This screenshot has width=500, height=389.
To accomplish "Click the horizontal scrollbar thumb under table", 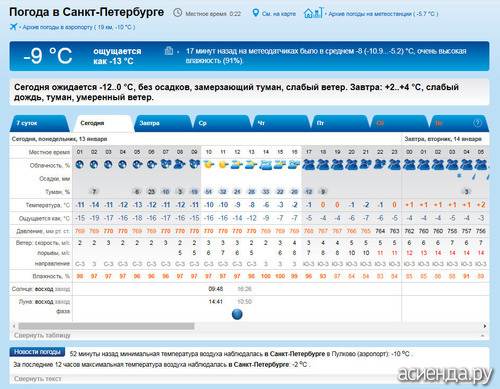I will click(106, 326).
